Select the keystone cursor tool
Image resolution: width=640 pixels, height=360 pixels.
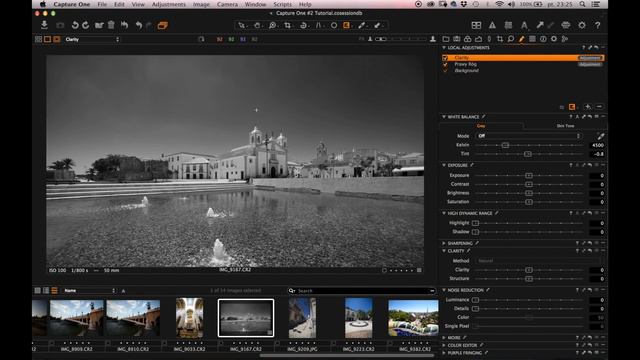(318, 25)
